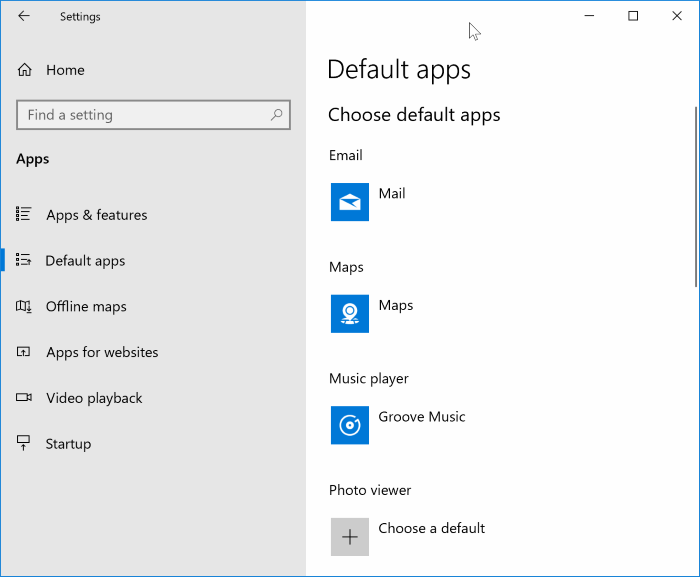700x577 pixels.
Task: Click the Default apps sidebar icon
Action: (23, 260)
